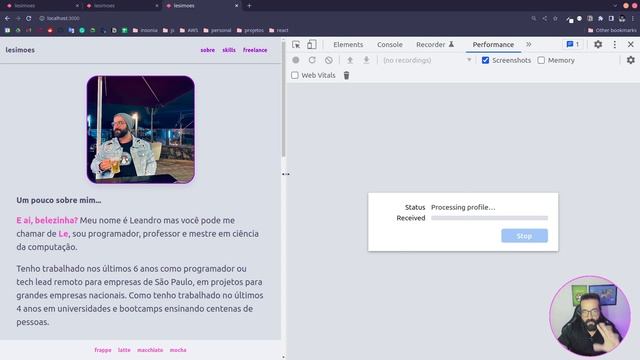The width and height of the screenshot is (640, 360).
Task: Enable the Web Vitals checkbox
Action: tap(295, 75)
